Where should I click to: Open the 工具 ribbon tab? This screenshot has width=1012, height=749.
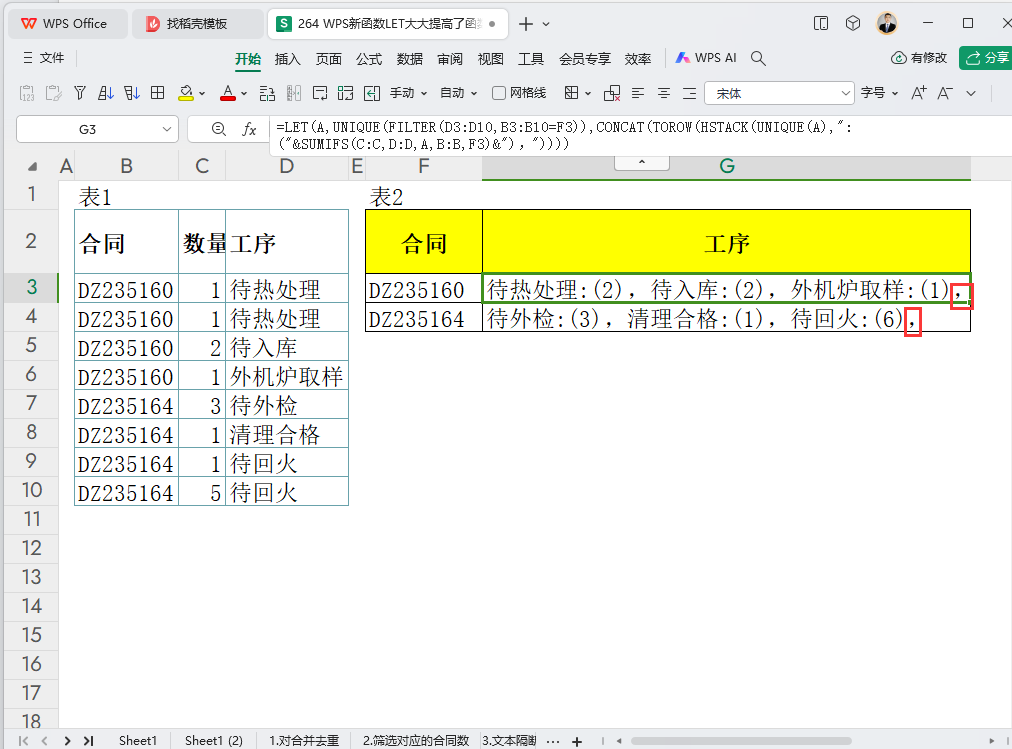point(531,59)
